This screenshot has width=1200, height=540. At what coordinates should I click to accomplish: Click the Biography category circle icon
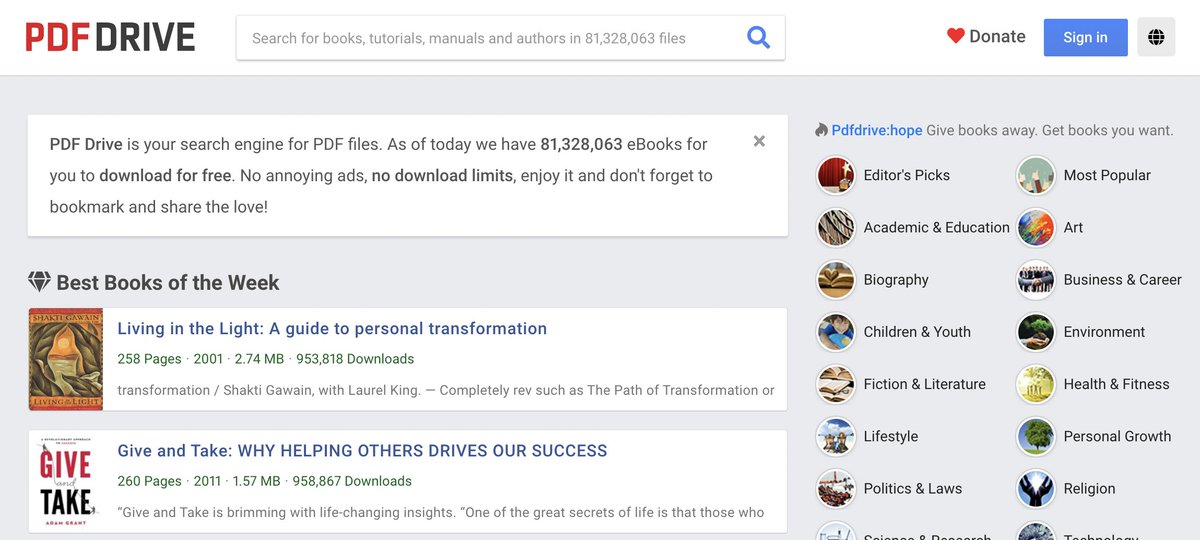pyautogui.click(x=836, y=280)
